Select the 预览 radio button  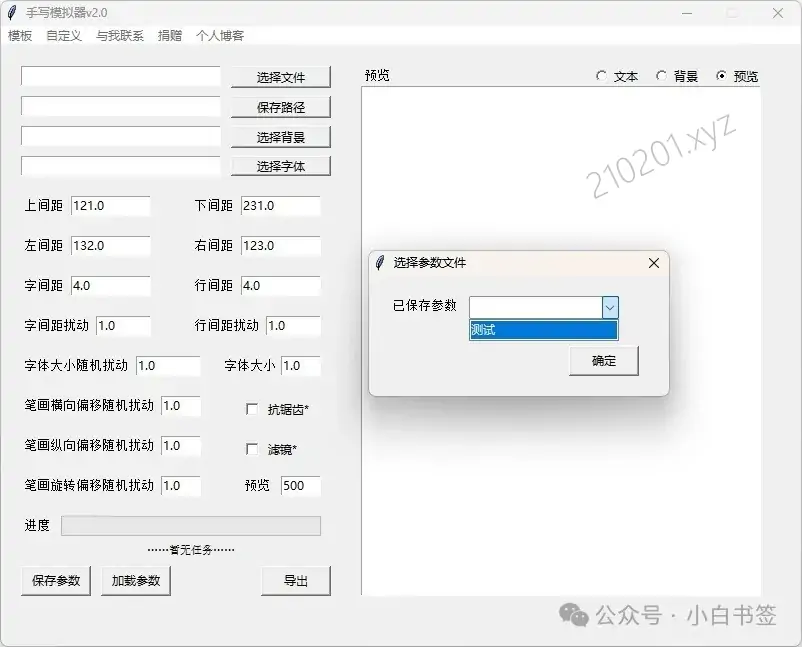click(x=721, y=76)
